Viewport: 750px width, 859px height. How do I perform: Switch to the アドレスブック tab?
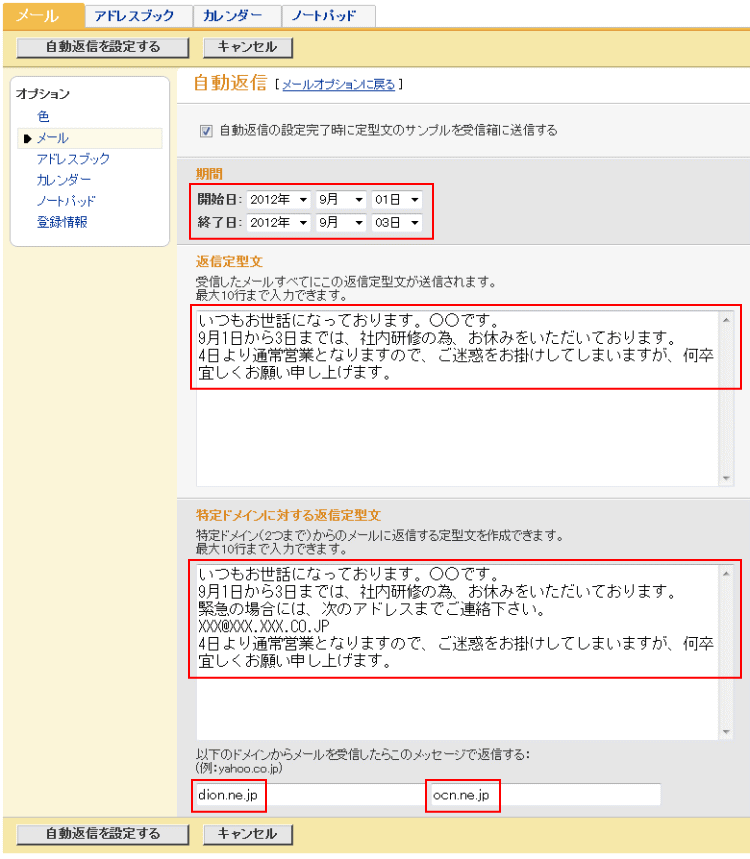[134, 16]
